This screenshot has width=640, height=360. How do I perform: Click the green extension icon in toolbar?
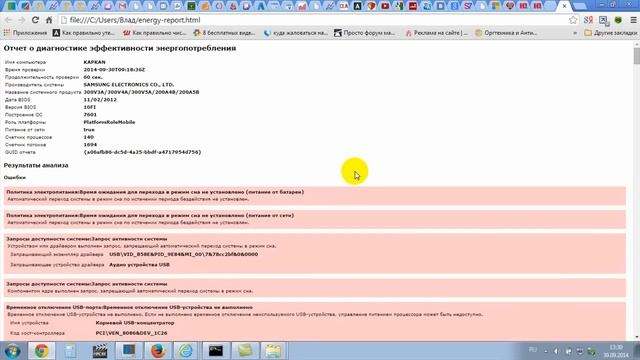tap(618, 20)
